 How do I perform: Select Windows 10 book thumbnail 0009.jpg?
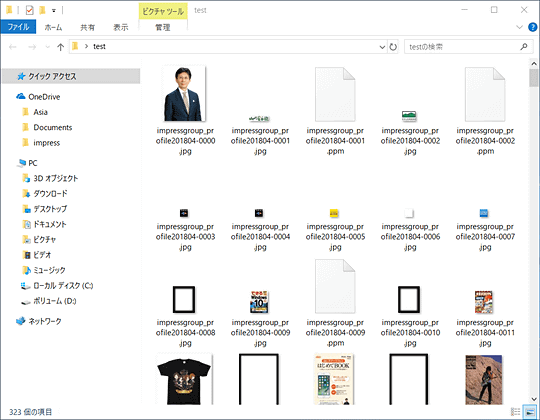(259, 302)
